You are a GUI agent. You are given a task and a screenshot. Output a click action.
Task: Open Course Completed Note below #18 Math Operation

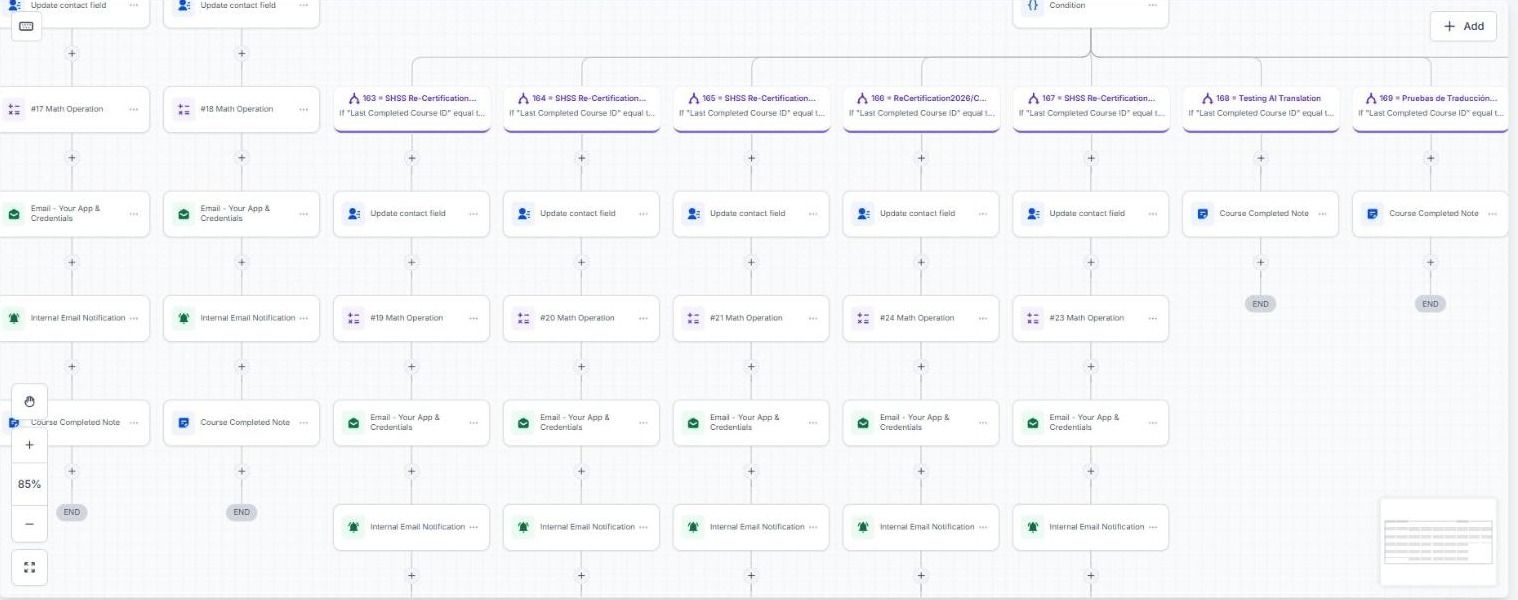pyautogui.click(x=242, y=423)
